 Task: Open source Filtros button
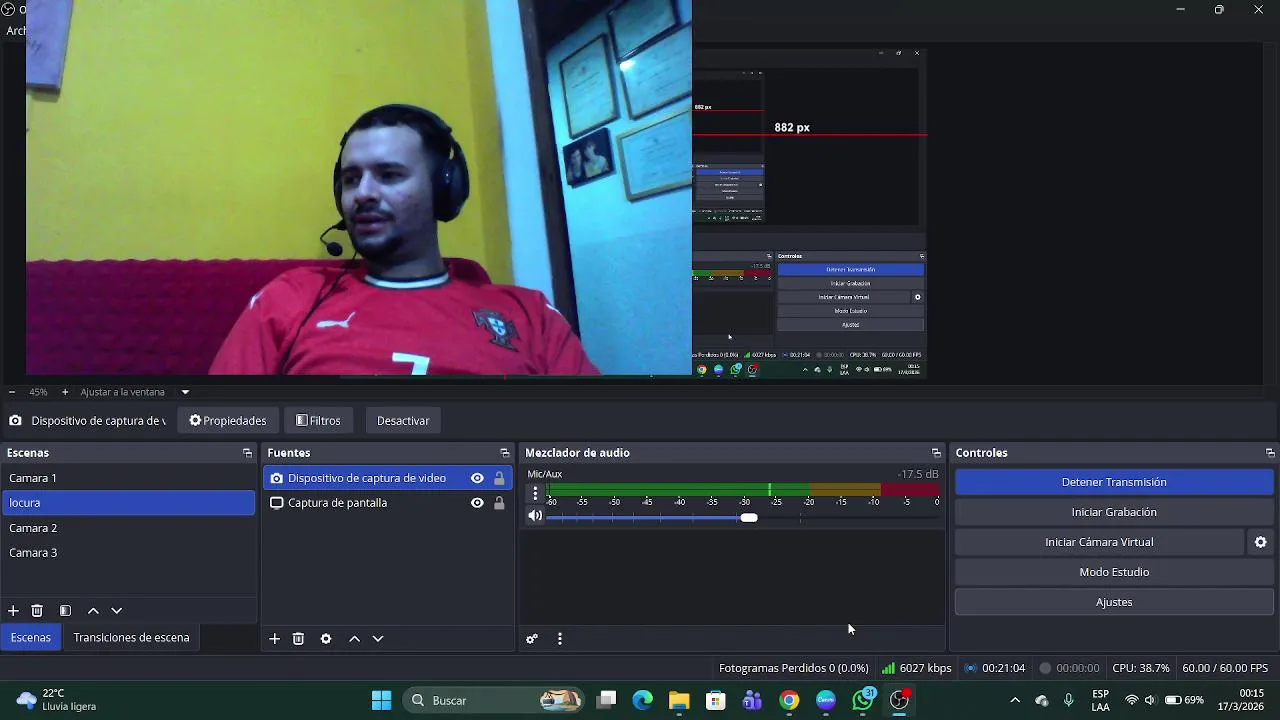[x=318, y=421]
